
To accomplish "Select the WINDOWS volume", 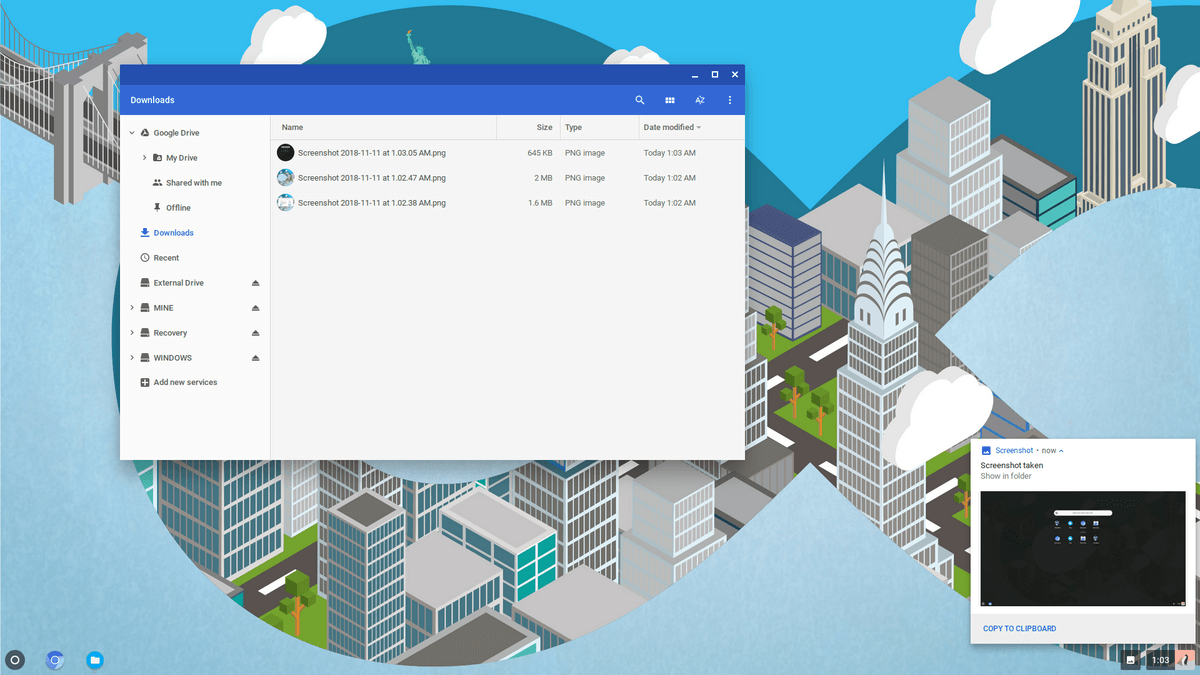I will 172,358.
